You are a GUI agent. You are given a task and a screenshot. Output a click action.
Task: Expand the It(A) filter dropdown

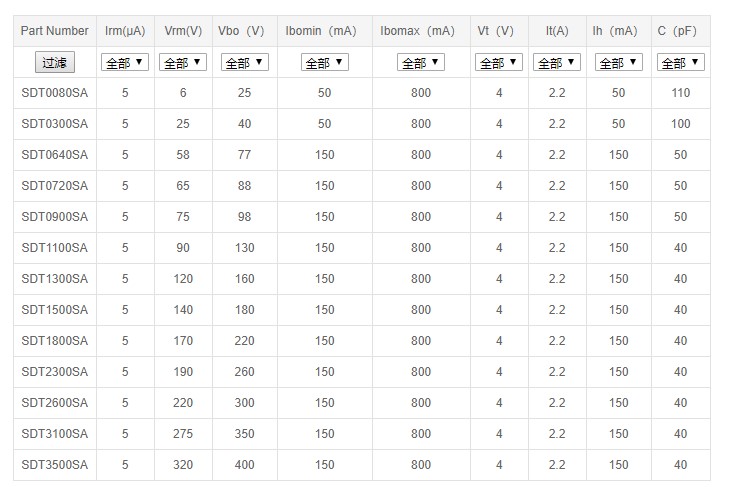[x=557, y=62]
